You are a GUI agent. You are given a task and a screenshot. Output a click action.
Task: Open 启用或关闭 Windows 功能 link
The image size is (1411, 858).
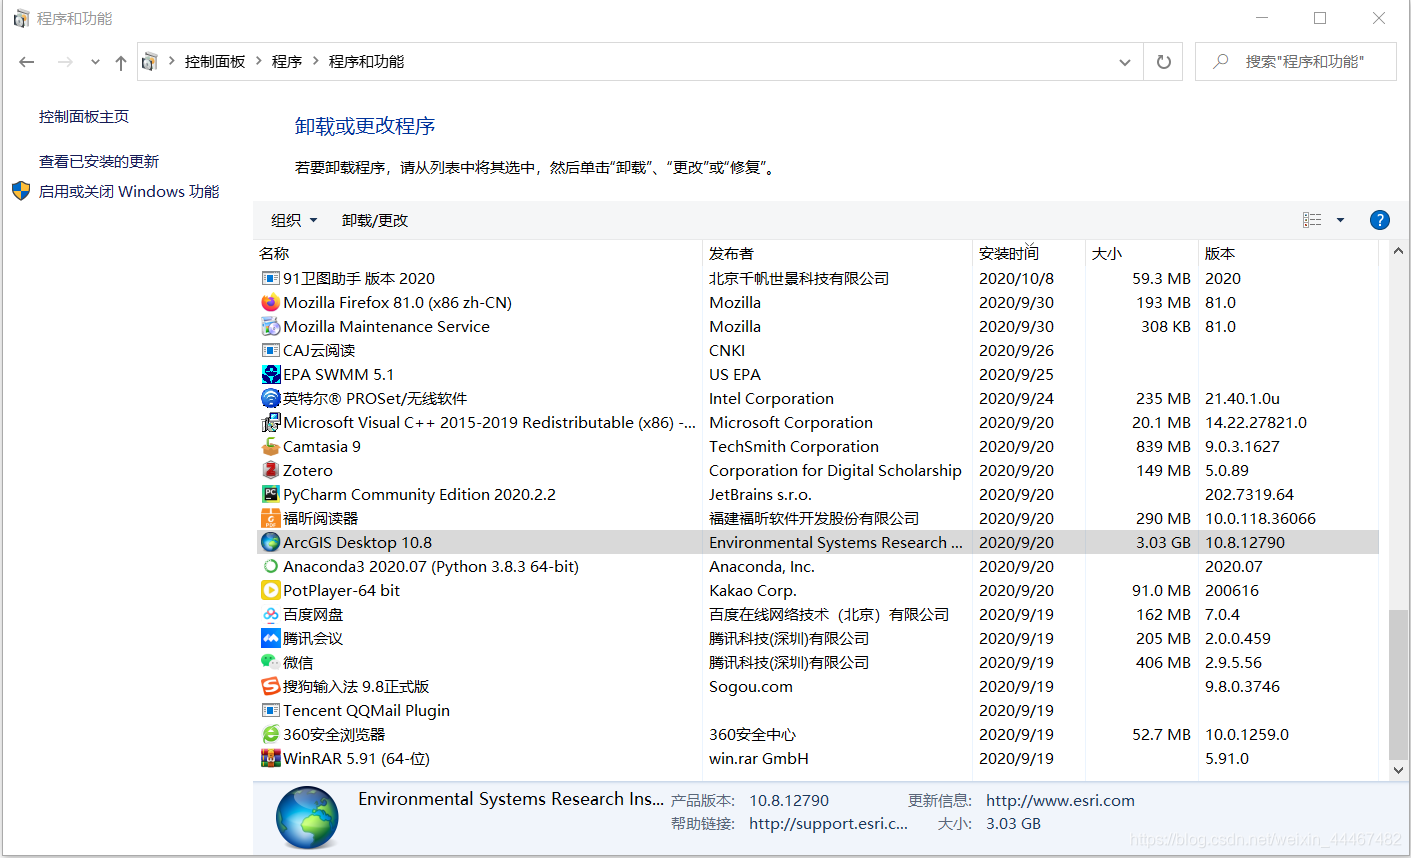pyautogui.click(x=129, y=191)
